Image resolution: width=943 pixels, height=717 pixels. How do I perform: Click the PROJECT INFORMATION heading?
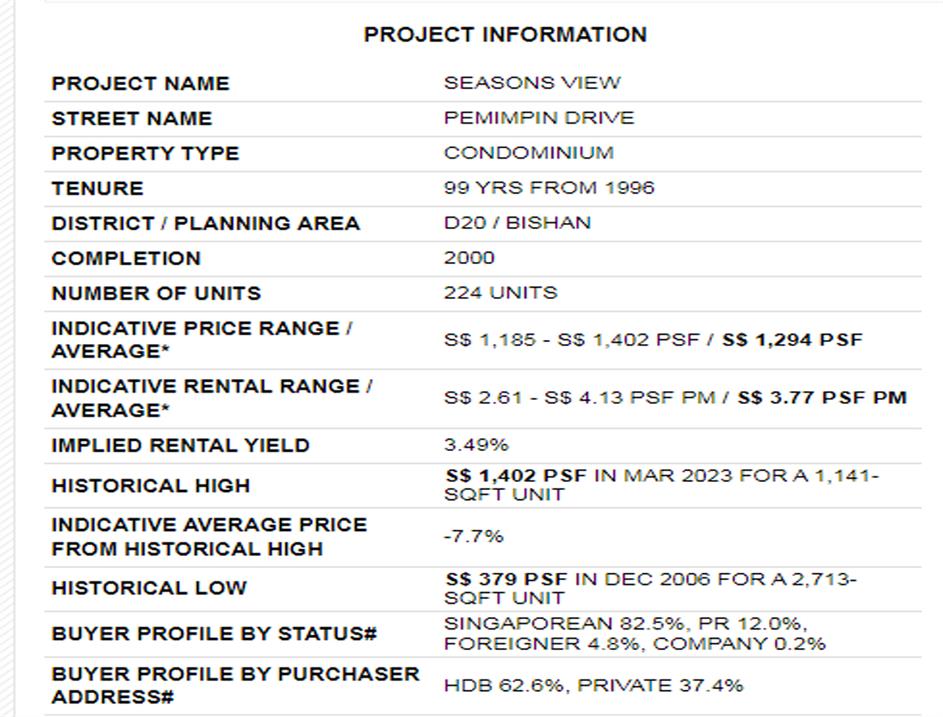(505, 35)
